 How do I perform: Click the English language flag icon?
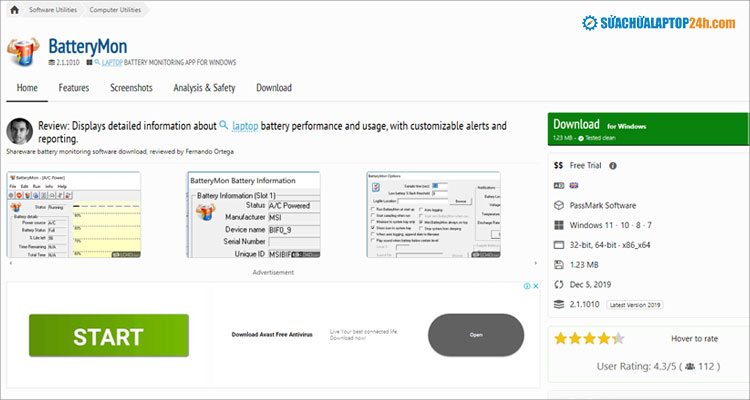pyautogui.click(x=560, y=185)
